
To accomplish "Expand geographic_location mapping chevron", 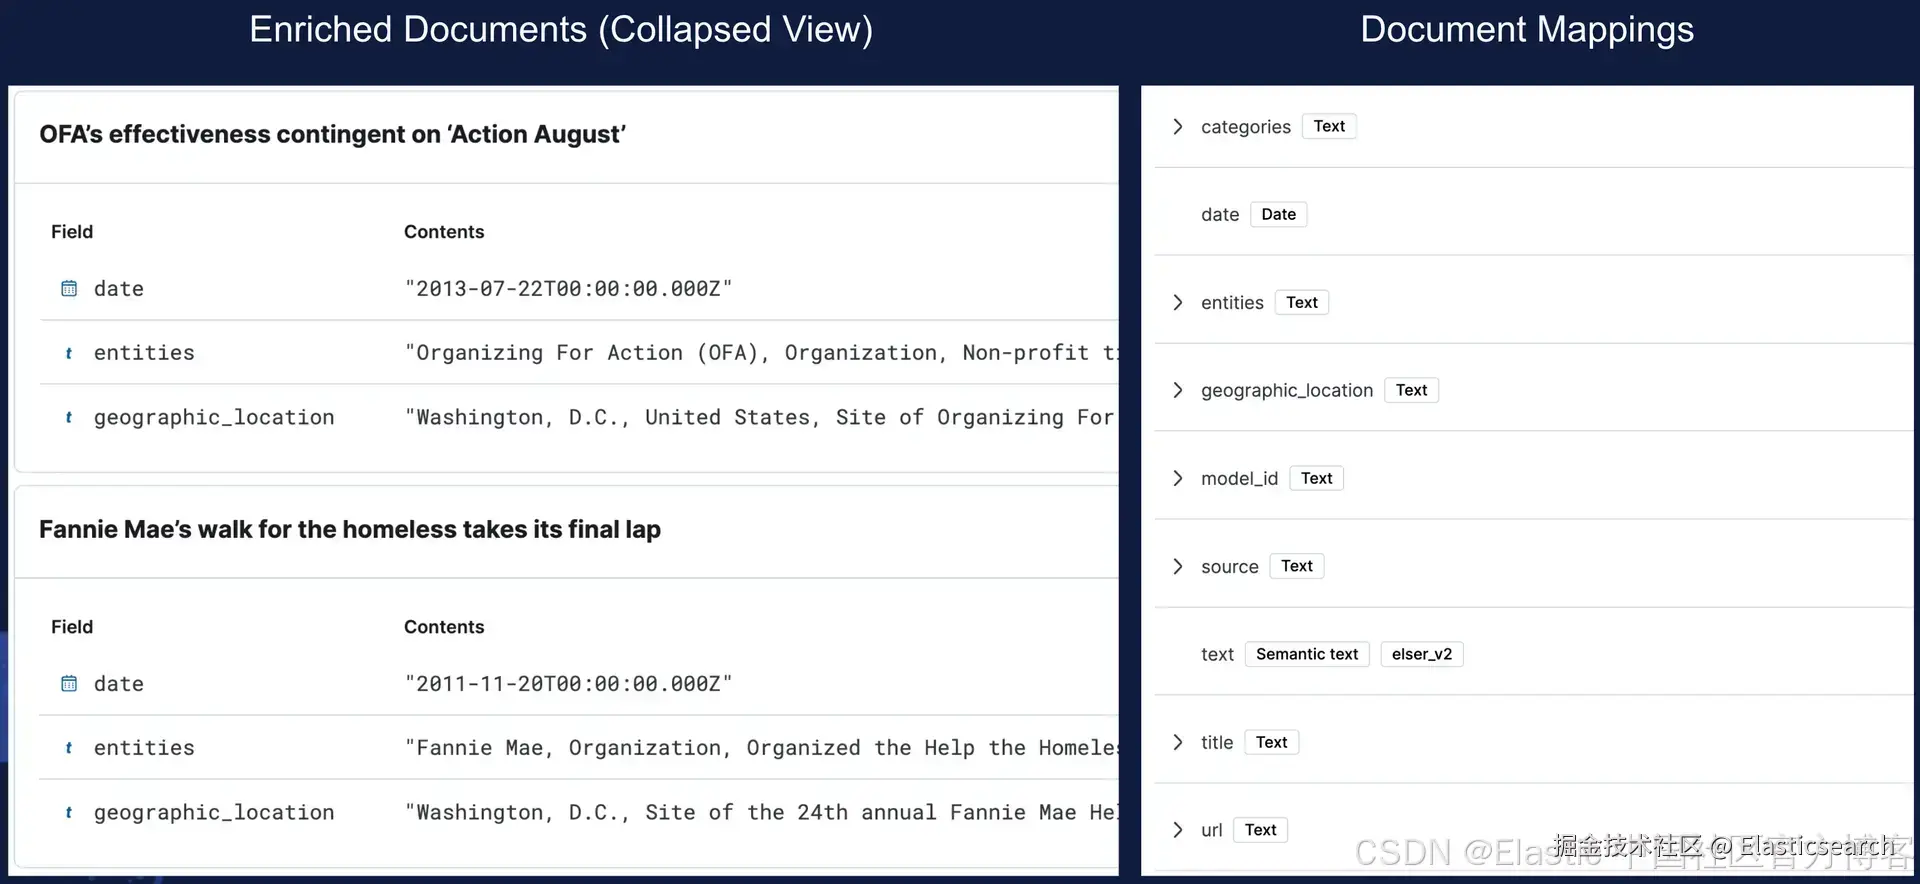I will coord(1178,390).
